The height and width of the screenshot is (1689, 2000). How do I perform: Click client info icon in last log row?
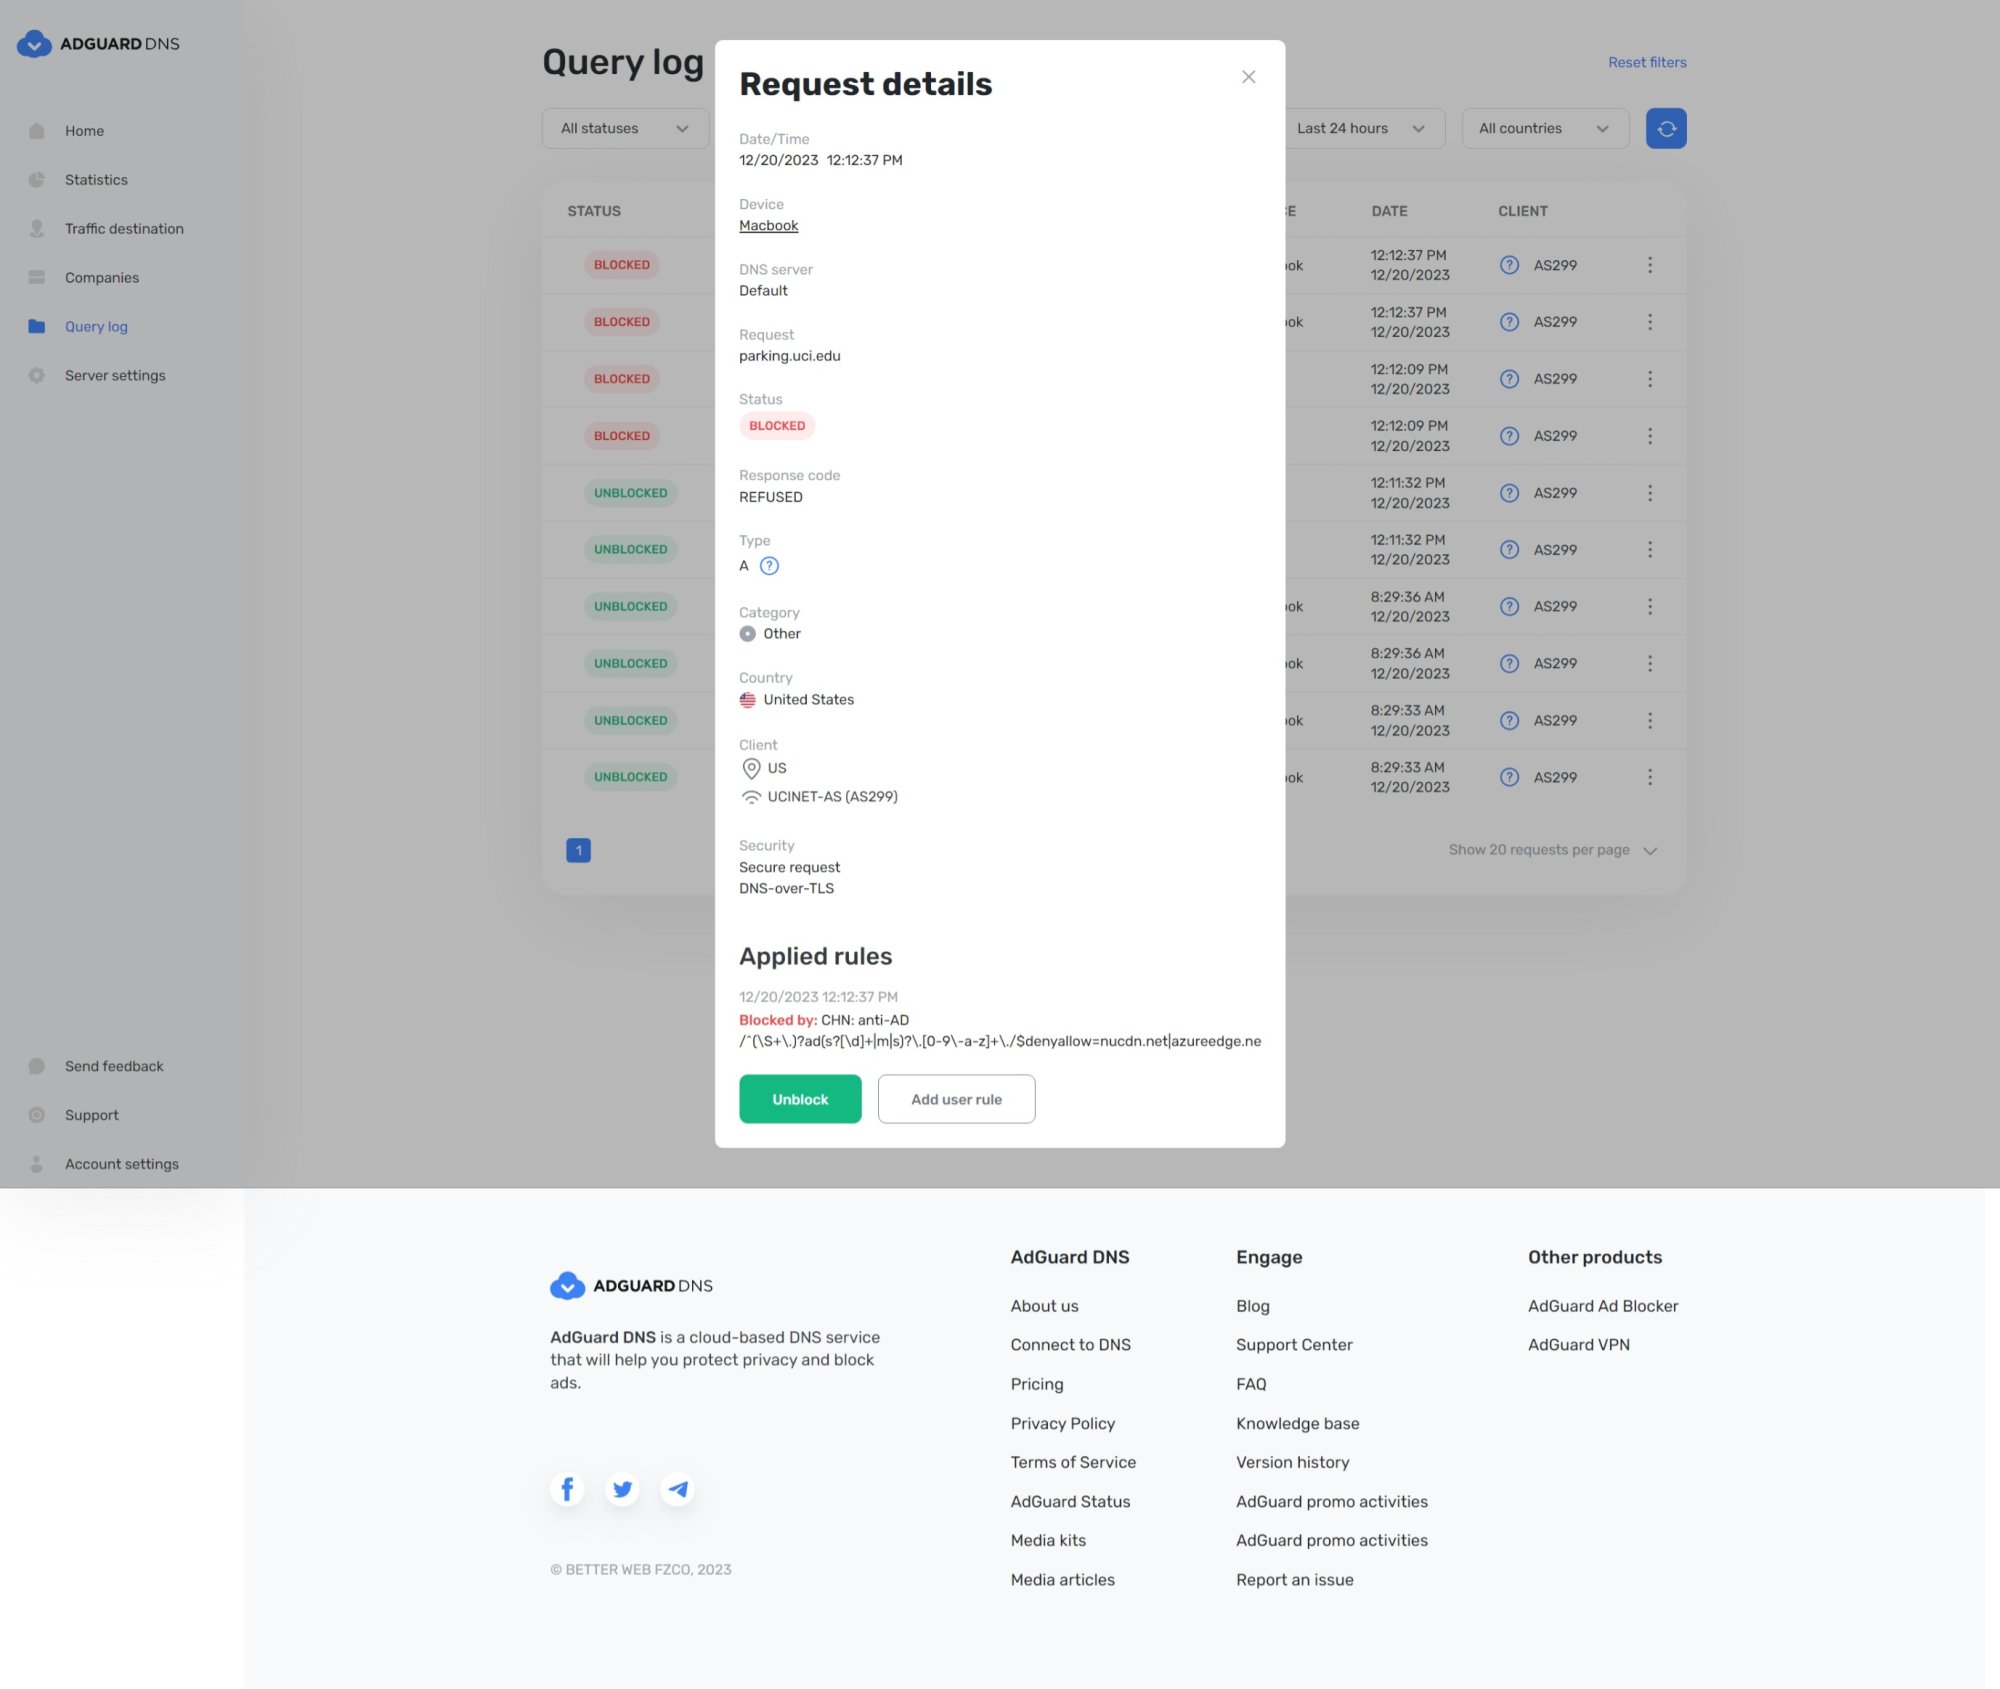[x=1509, y=777]
